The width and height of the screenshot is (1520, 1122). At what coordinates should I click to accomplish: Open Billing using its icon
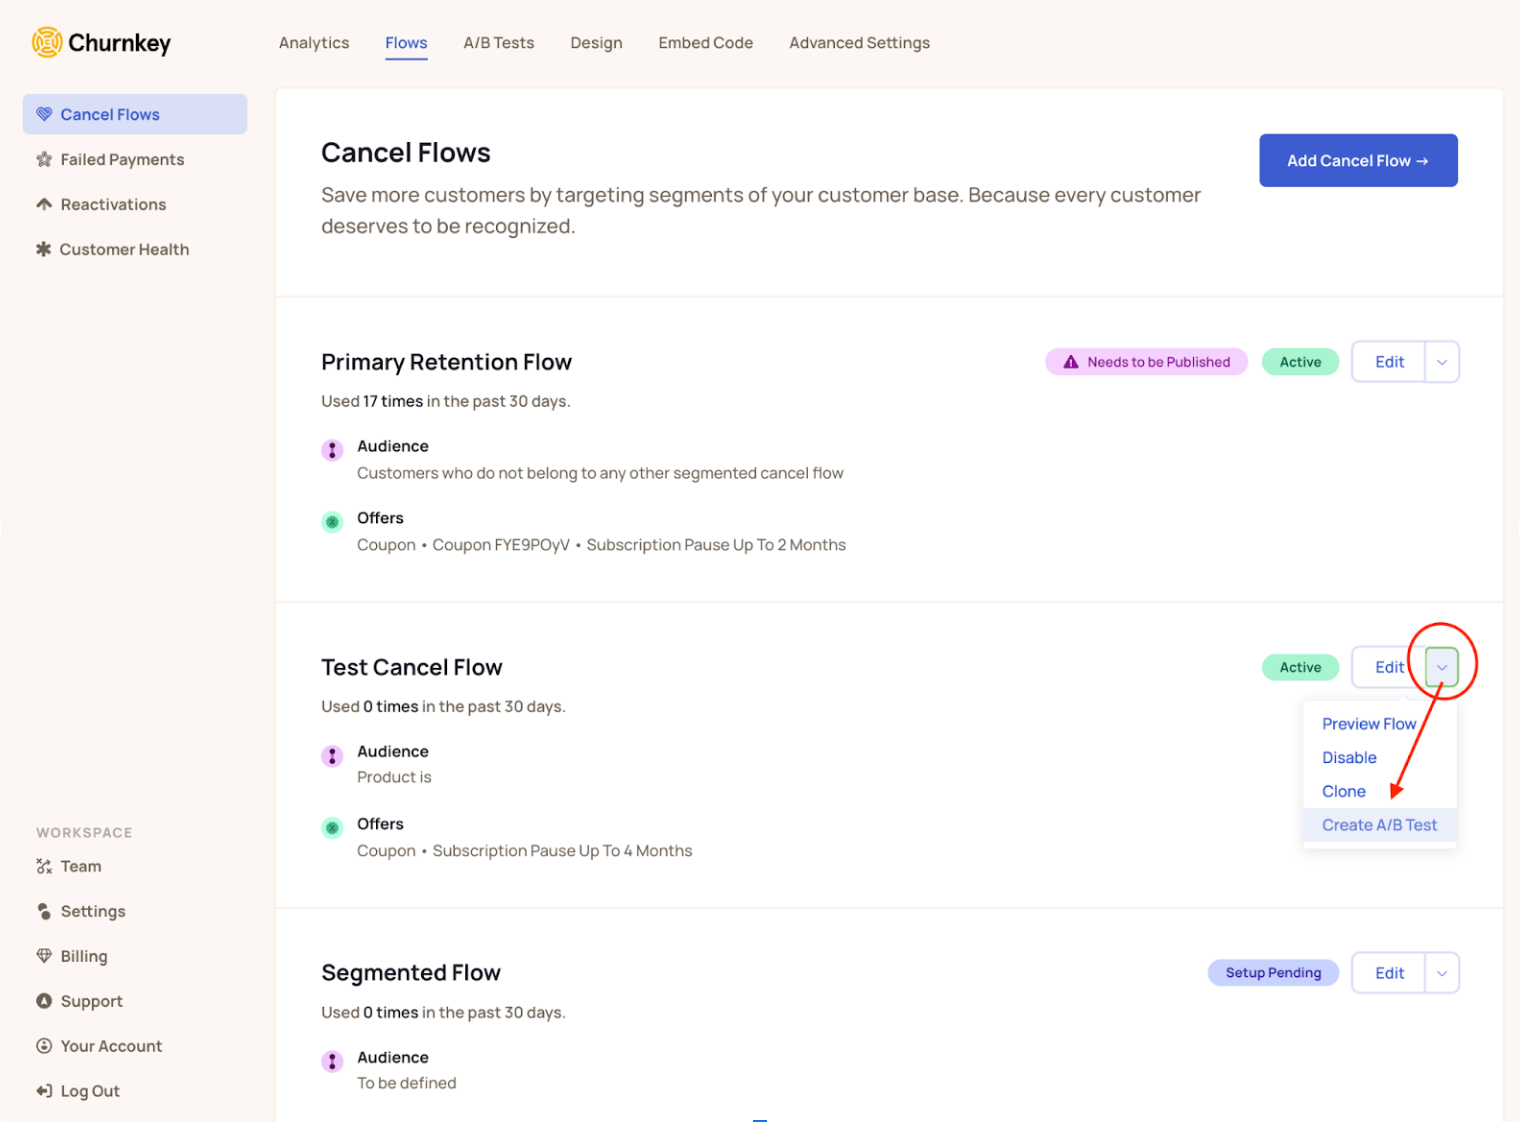click(44, 956)
